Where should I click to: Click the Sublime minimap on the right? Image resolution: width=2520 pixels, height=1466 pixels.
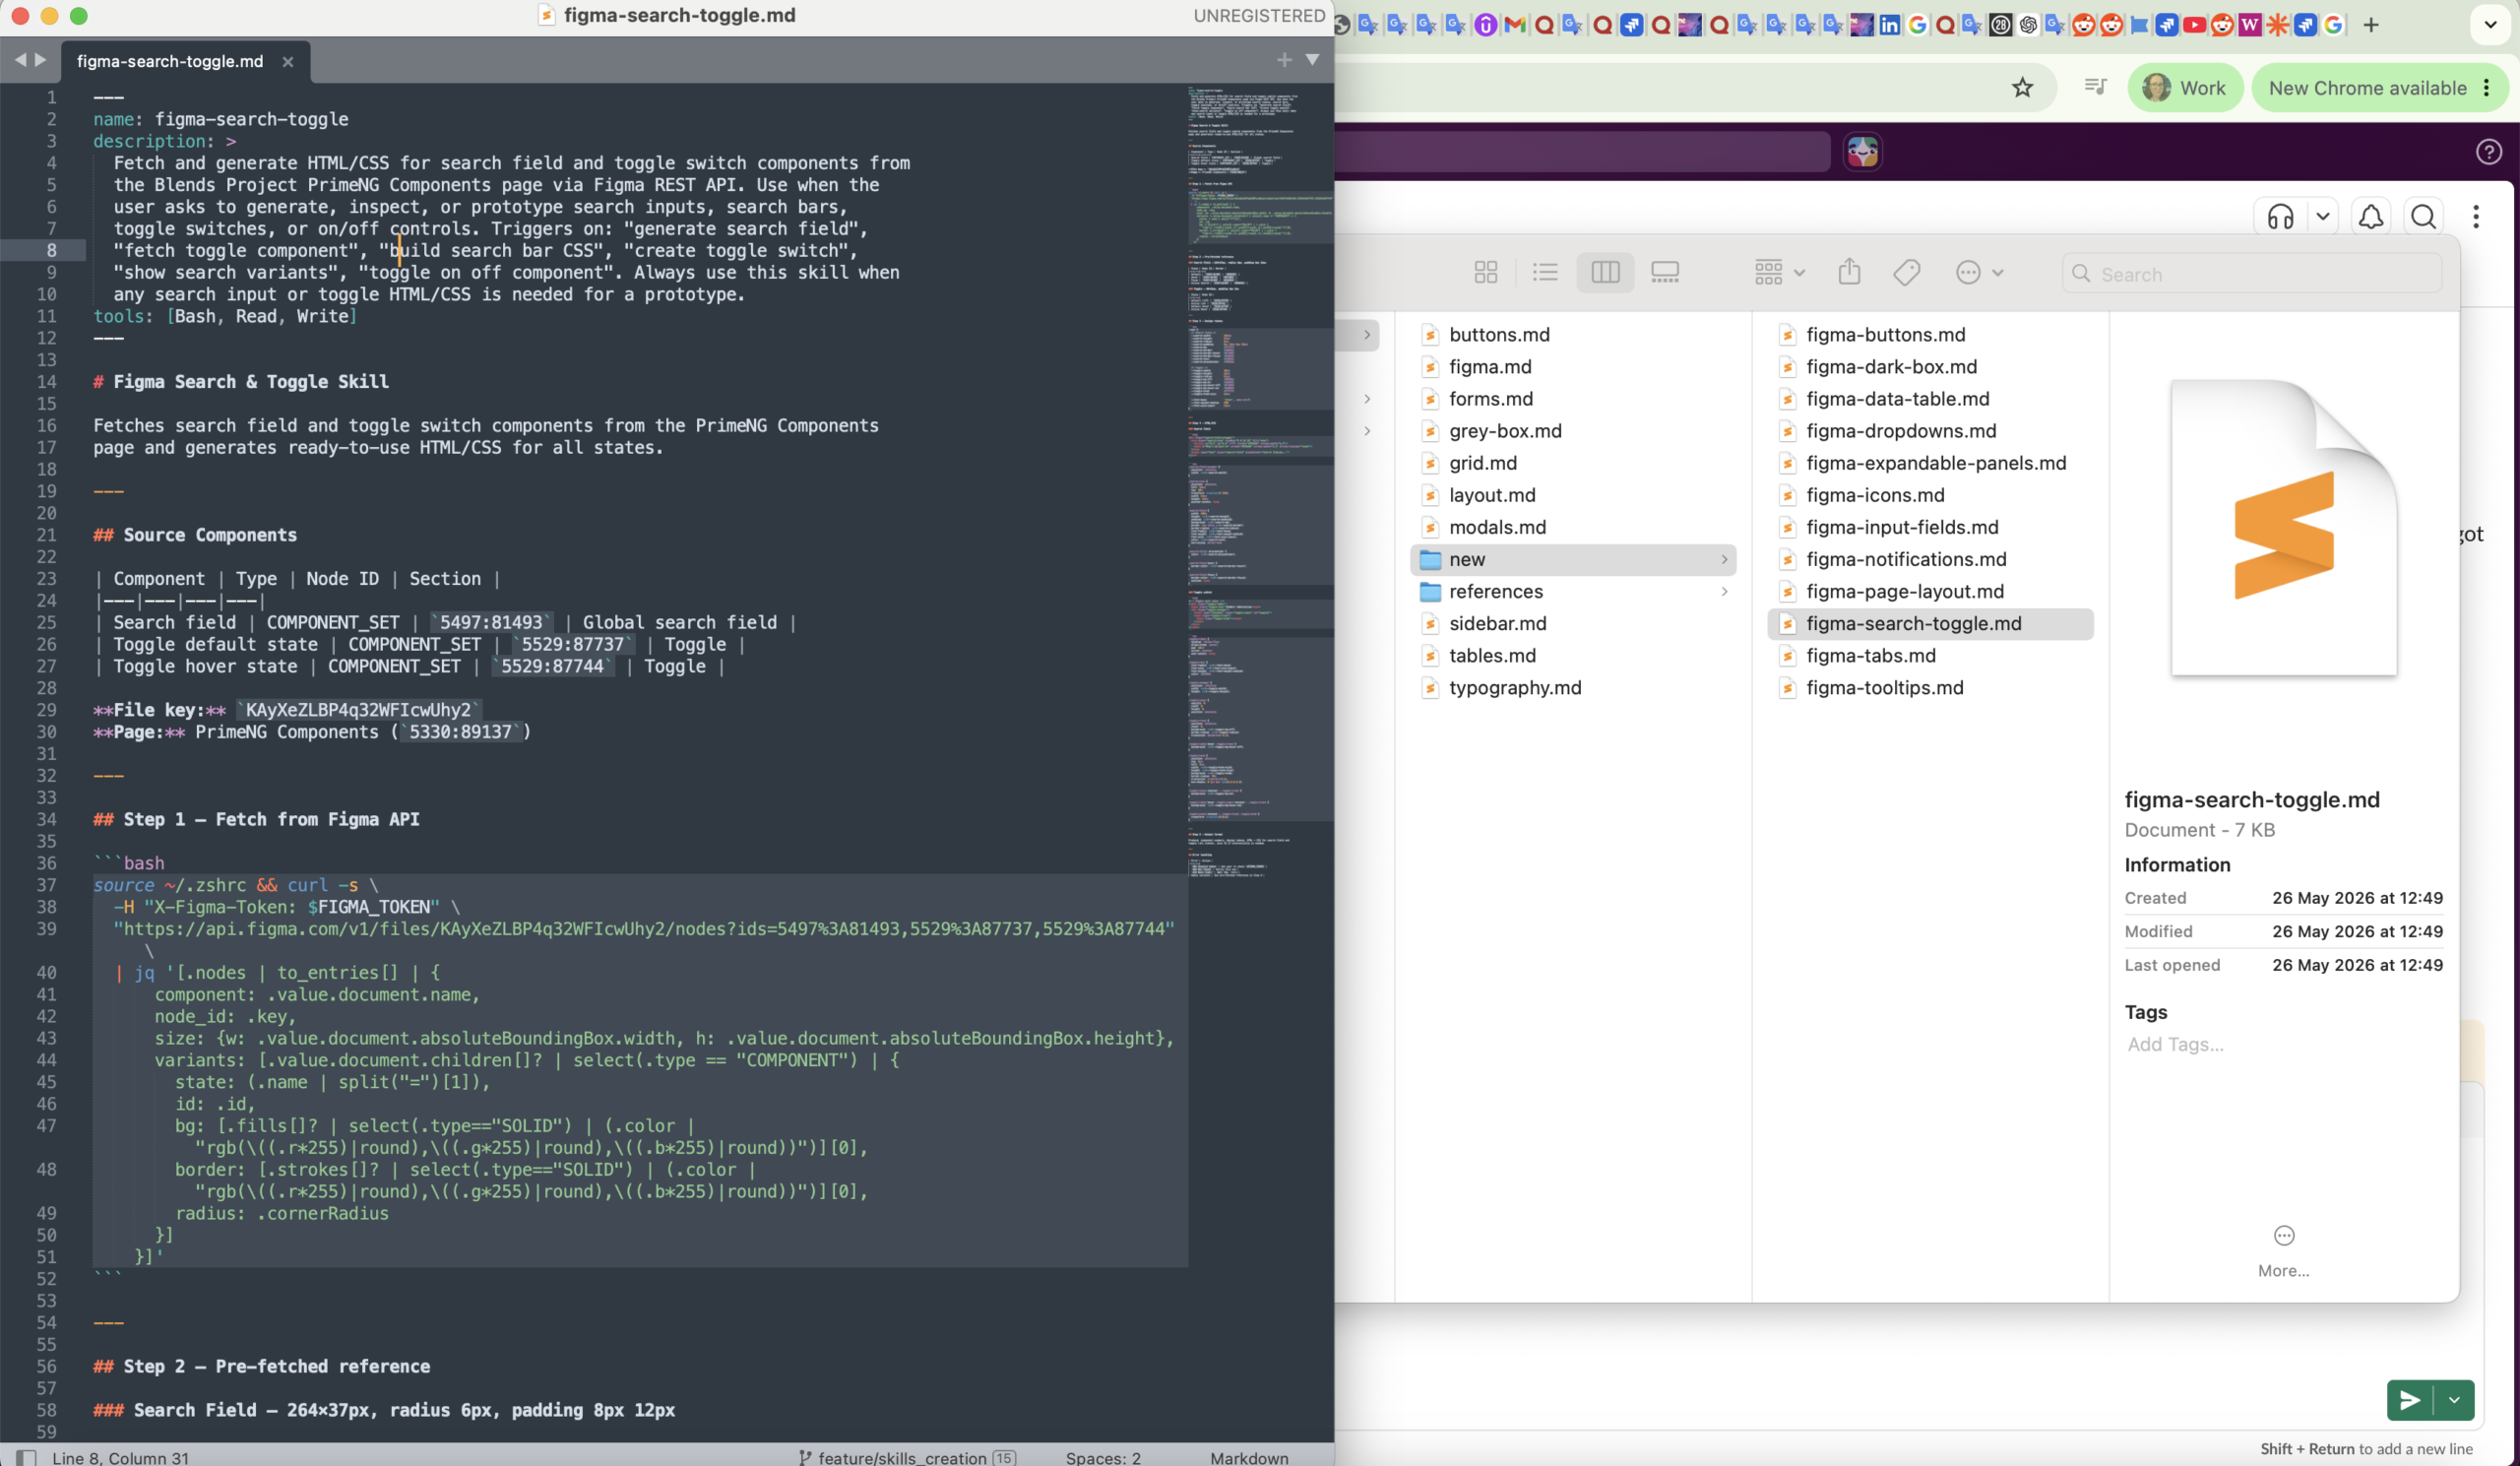tap(1260, 480)
